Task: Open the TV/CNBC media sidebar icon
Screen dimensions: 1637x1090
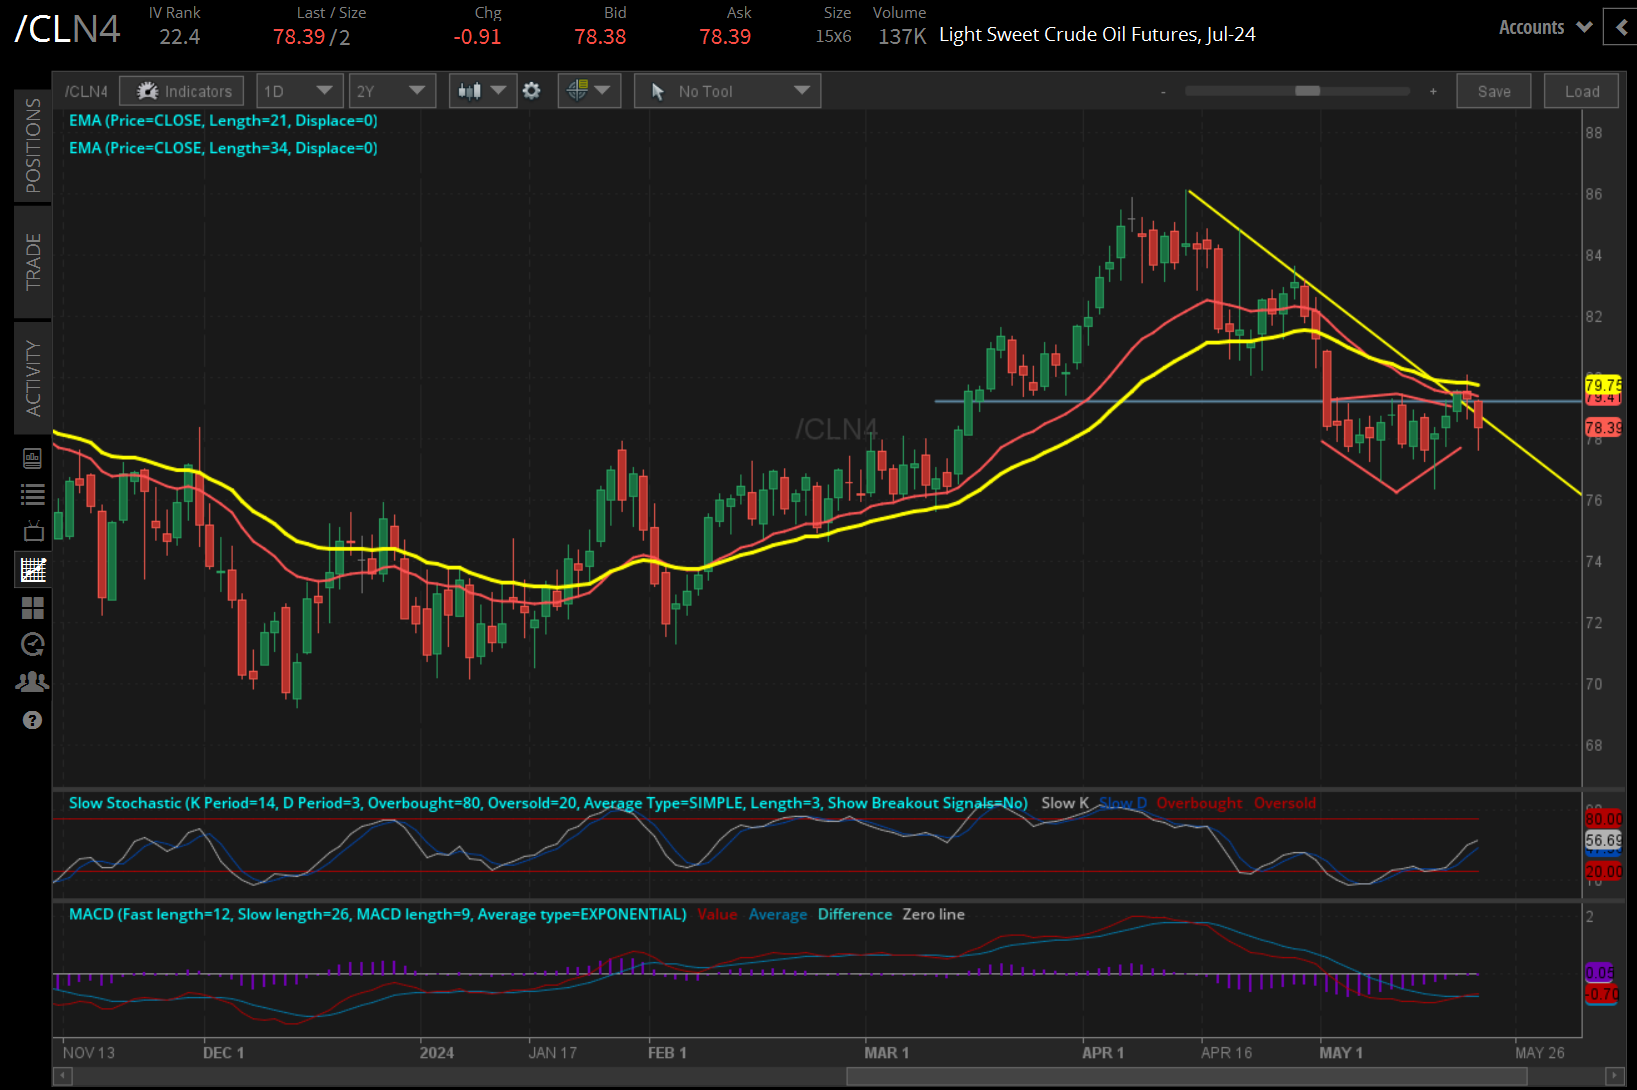Action: click(x=32, y=531)
